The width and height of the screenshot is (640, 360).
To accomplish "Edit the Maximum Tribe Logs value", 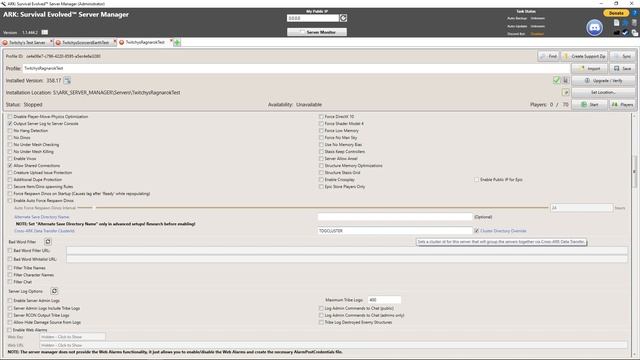I will 384,300.
